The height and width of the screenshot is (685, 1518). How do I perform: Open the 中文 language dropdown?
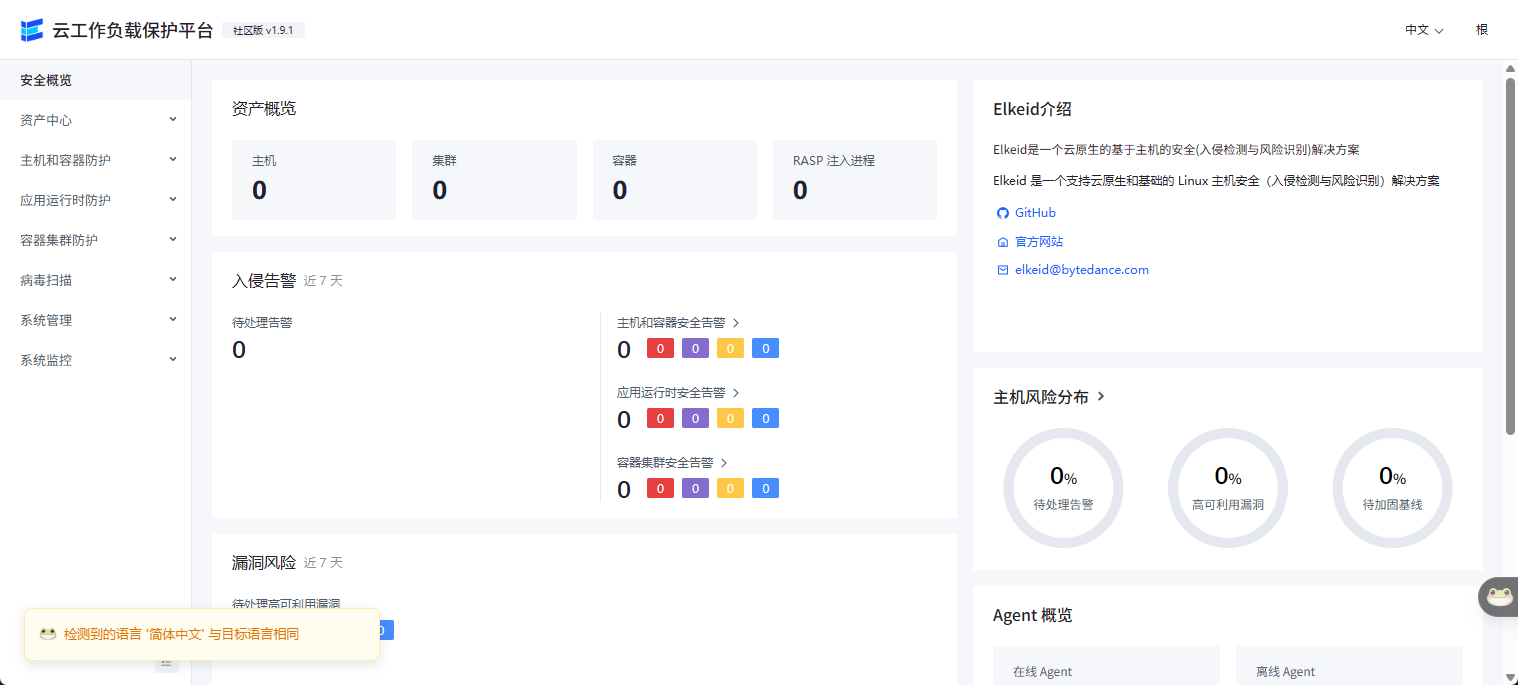[1424, 30]
